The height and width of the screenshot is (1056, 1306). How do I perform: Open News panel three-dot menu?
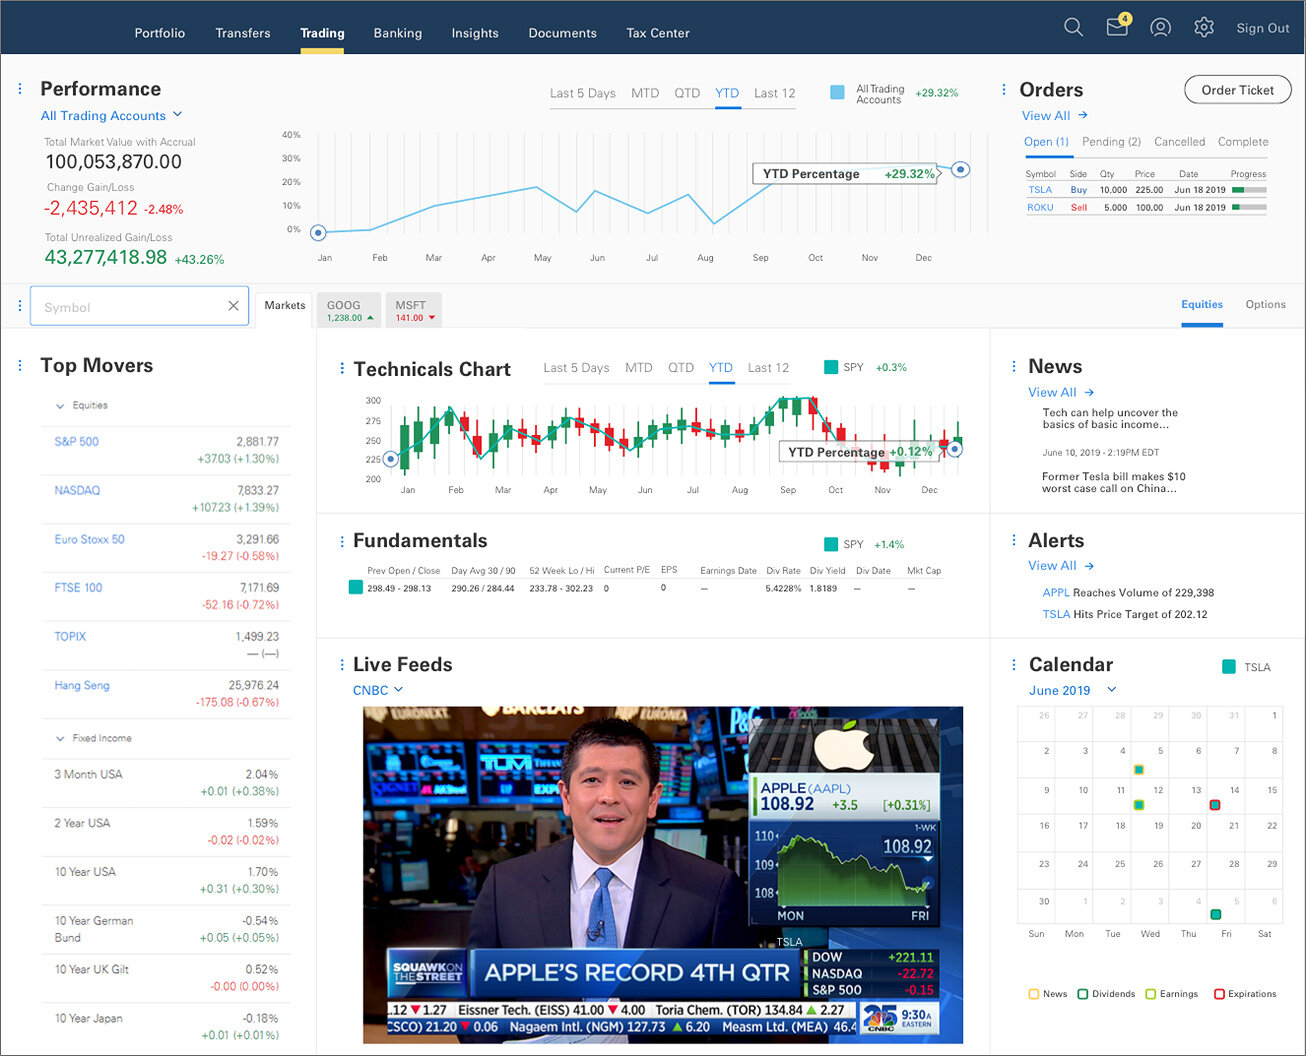point(1014,367)
